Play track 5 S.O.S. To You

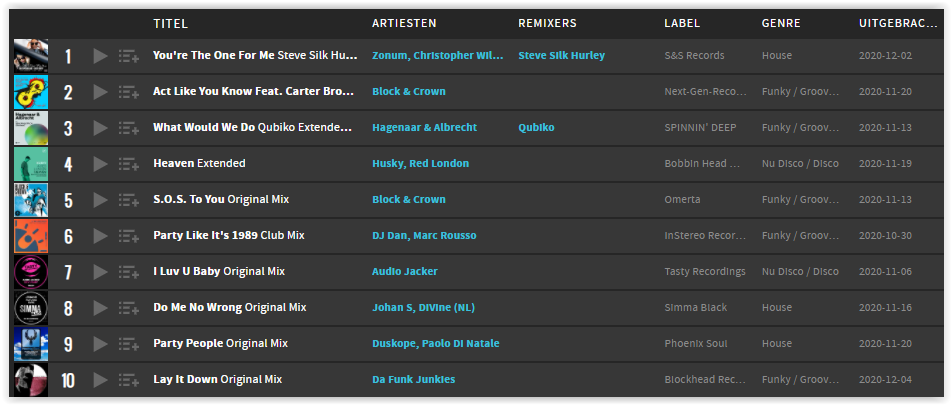point(101,200)
